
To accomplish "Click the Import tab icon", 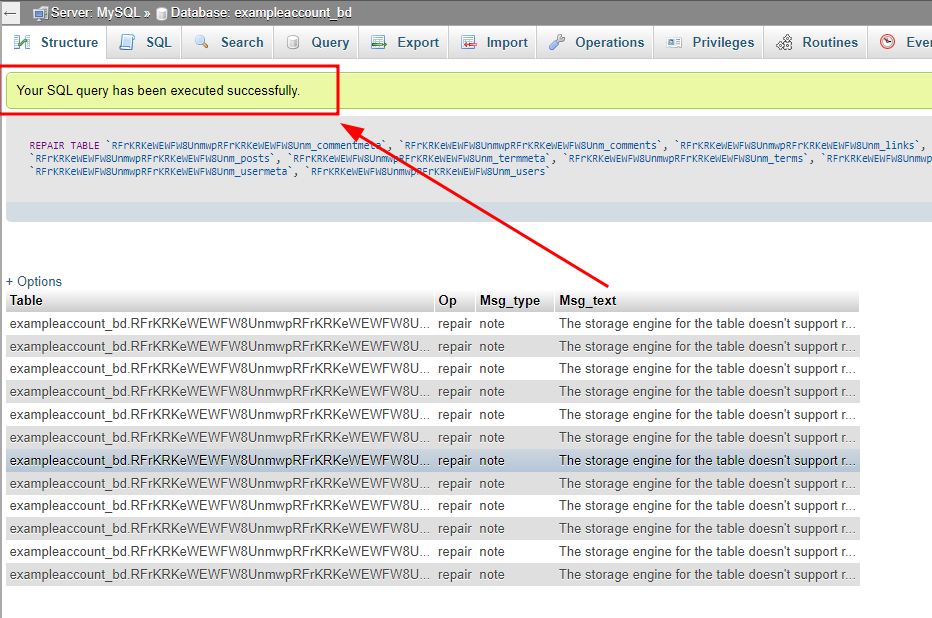I will click(469, 42).
